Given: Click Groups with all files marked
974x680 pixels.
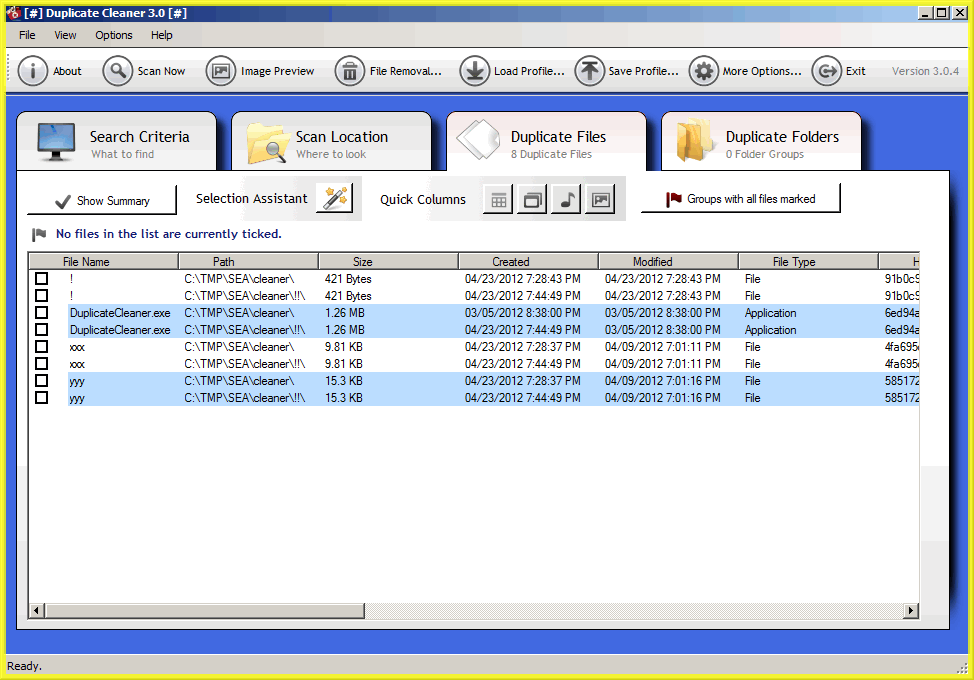Looking at the screenshot, I should coord(740,199).
